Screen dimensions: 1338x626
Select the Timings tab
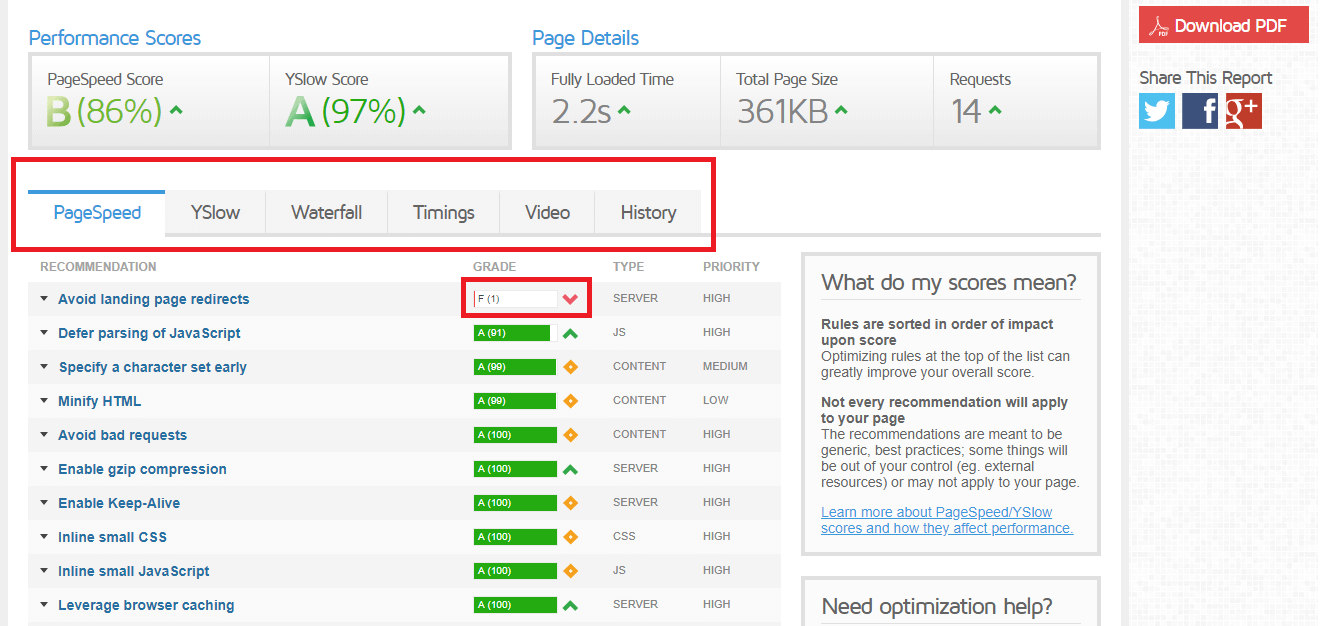pyautogui.click(x=443, y=213)
